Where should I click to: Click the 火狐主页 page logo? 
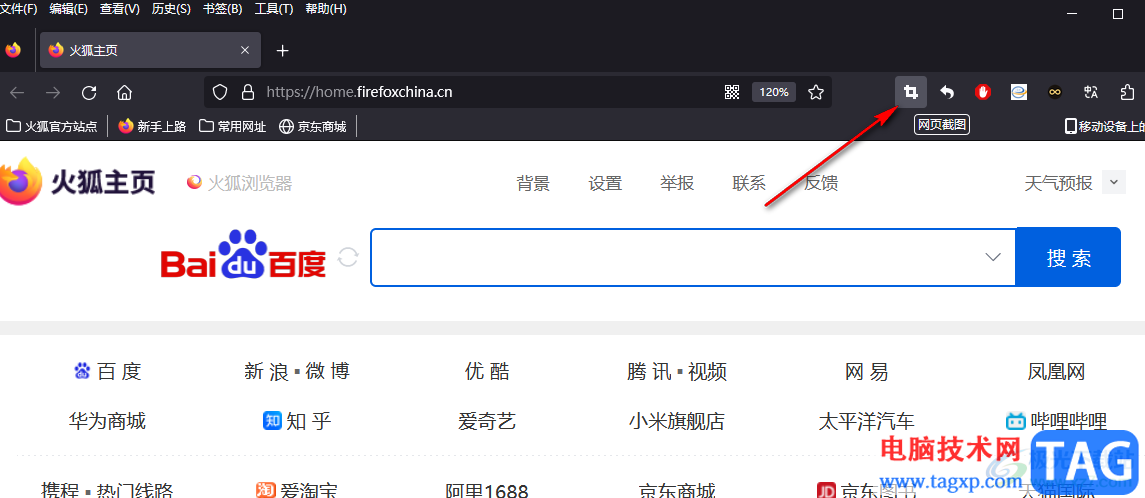coord(77,181)
